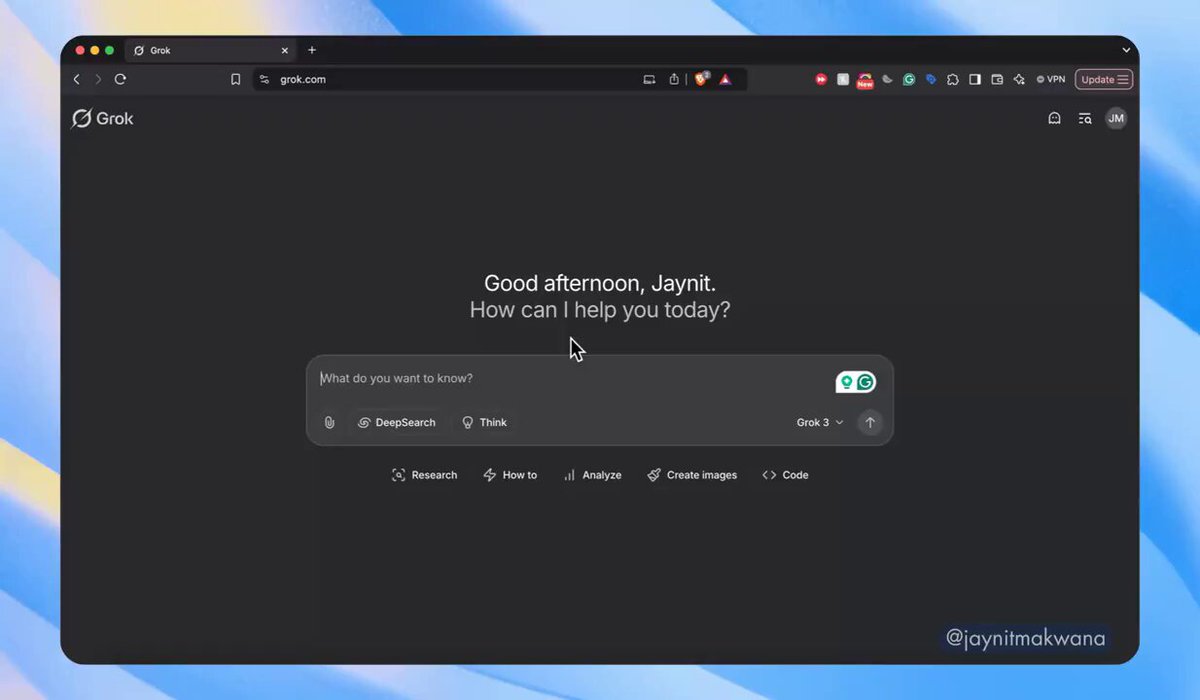Open a new browser tab

point(312,50)
